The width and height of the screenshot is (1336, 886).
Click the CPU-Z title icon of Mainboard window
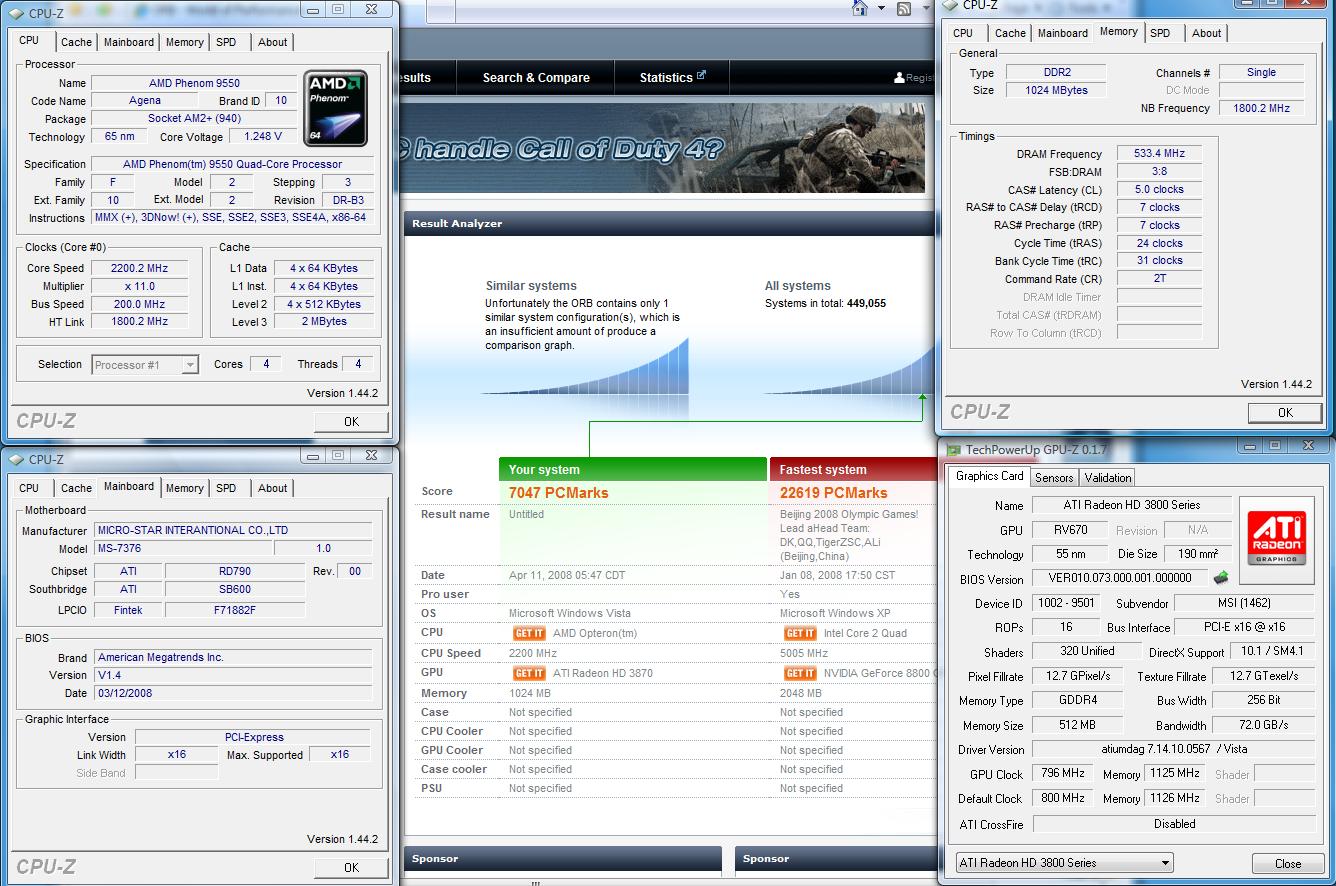point(15,460)
